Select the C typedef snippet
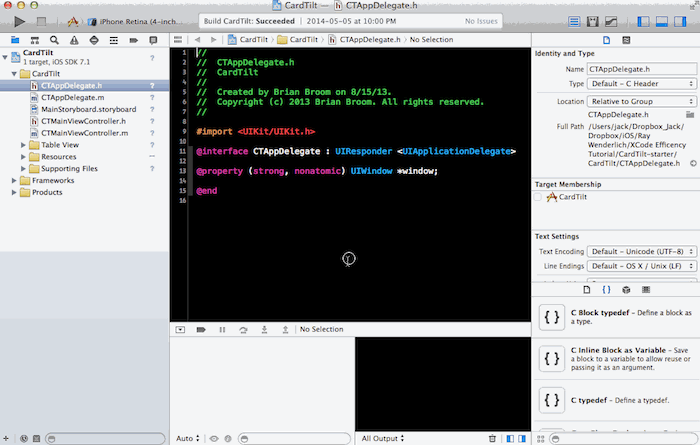Viewport: 700px width, 445px height. 616,400
